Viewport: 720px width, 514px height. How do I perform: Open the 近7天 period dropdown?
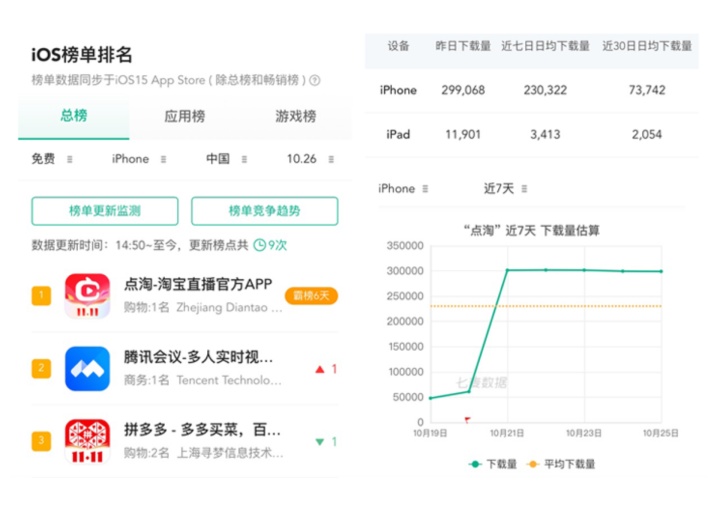click(506, 189)
